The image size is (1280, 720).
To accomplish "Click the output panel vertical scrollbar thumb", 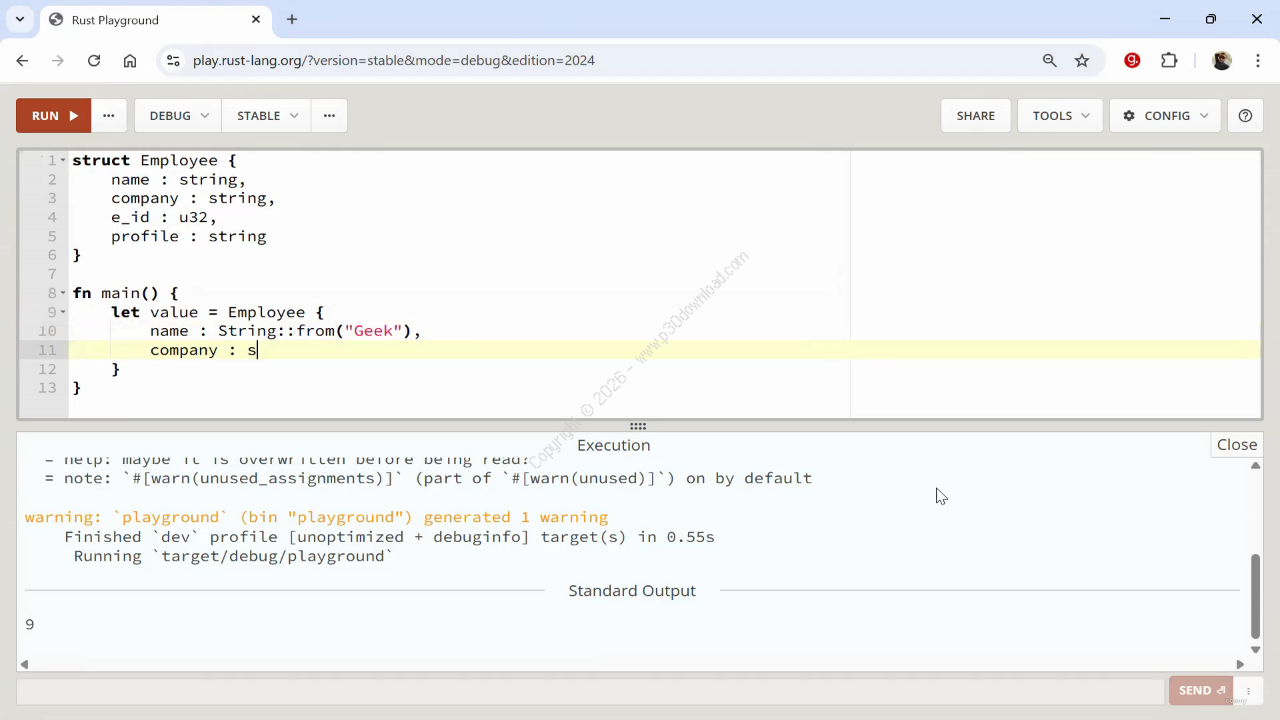I will (x=1256, y=595).
